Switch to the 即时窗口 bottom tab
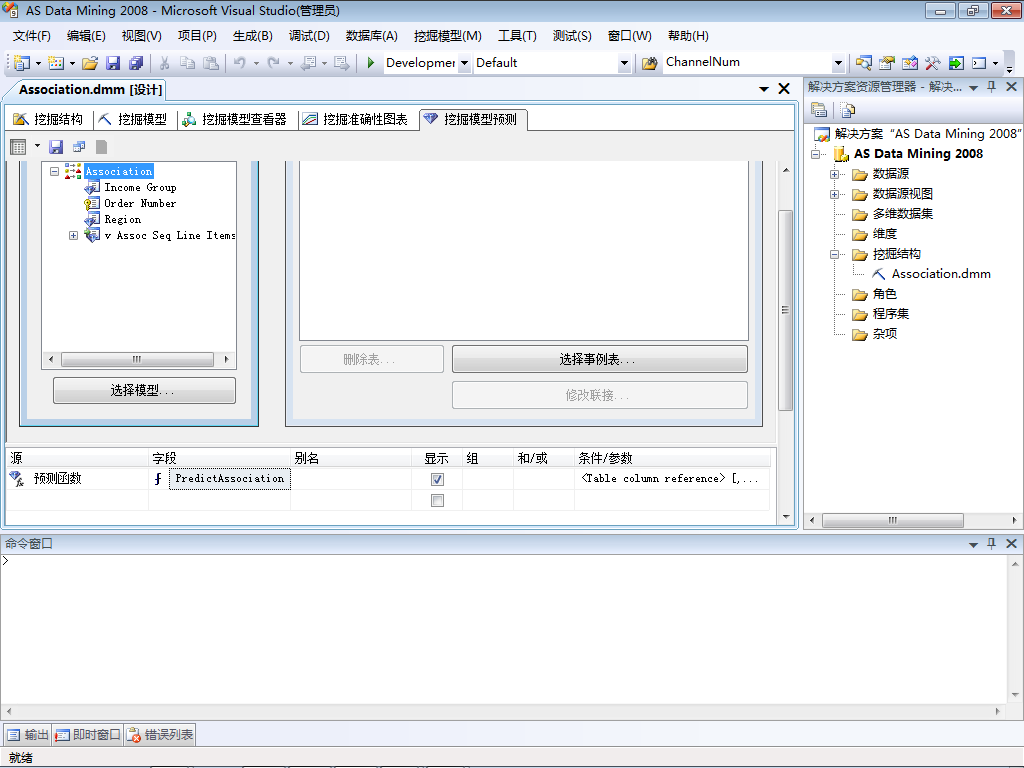This screenshot has width=1024, height=768. point(88,735)
